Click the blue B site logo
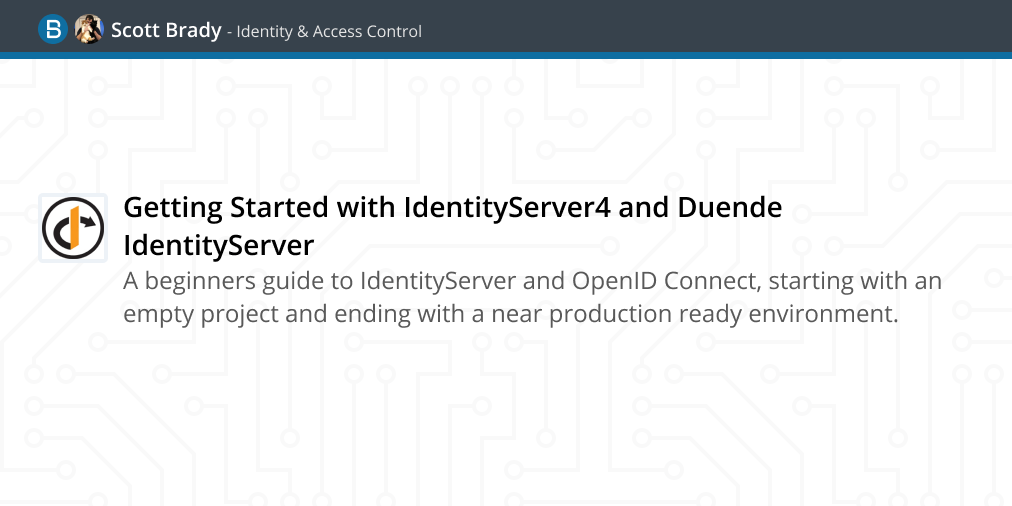This screenshot has height=506, width=1012. (x=53, y=30)
